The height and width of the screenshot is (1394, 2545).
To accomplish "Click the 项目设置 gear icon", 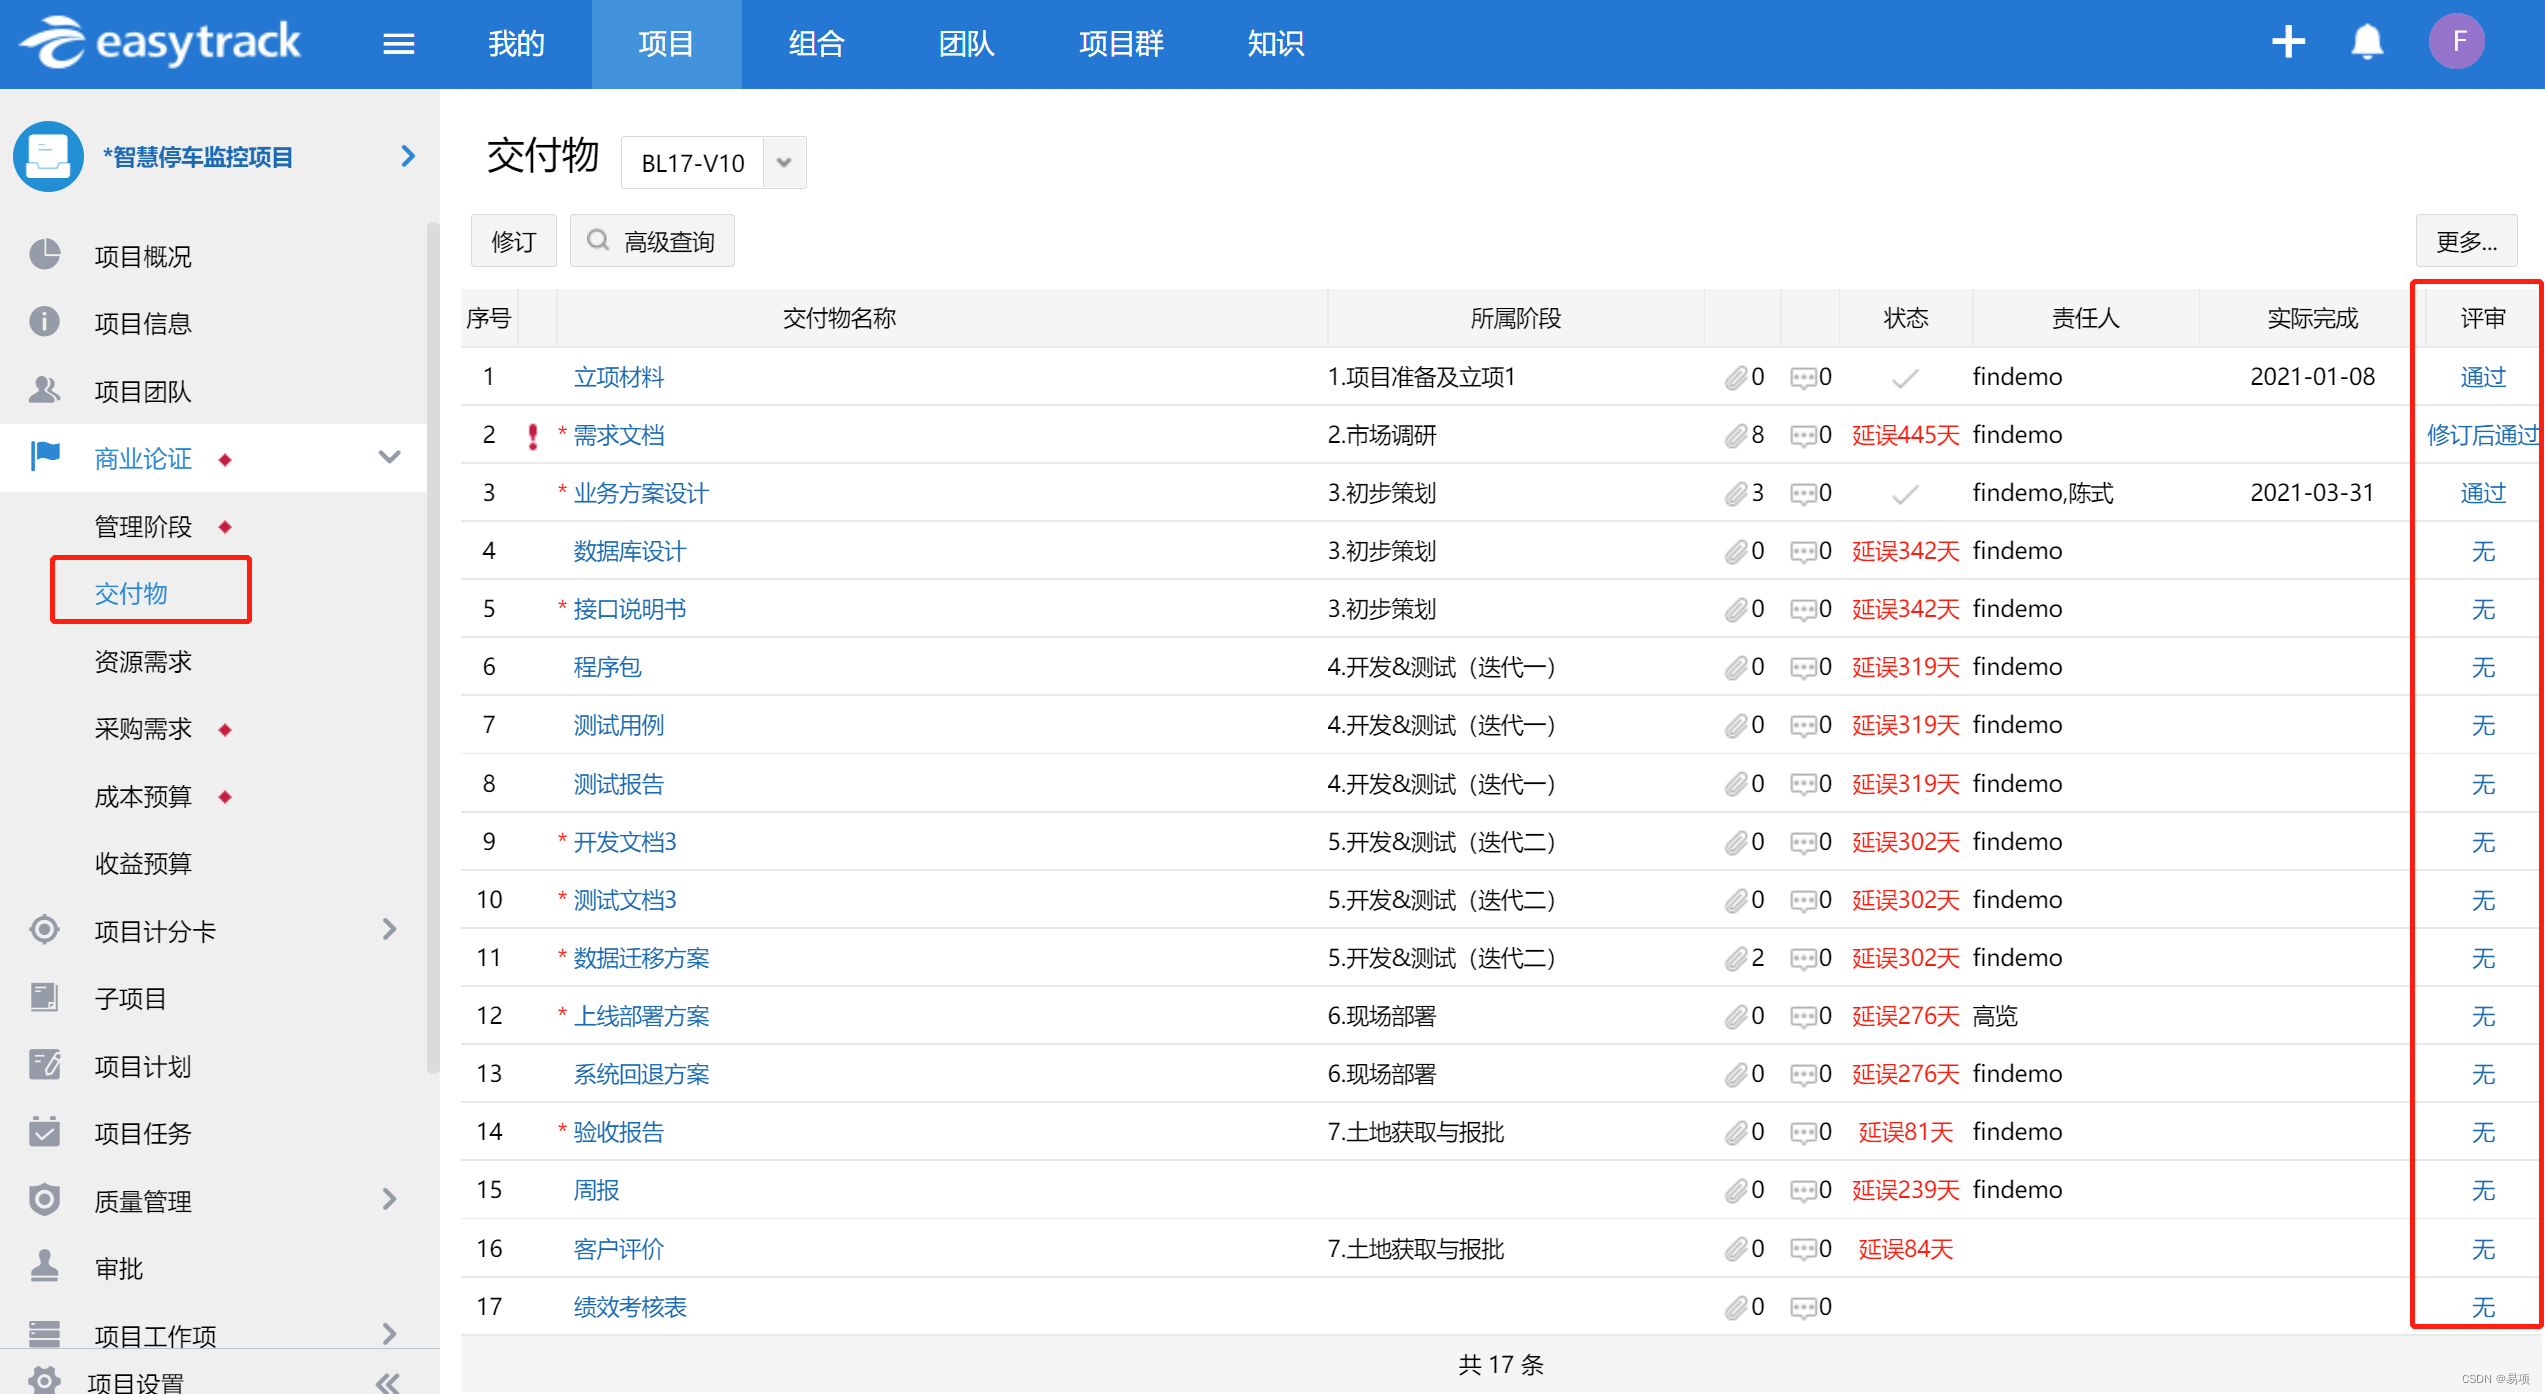I will pyautogui.click(x=45, y=1381).
